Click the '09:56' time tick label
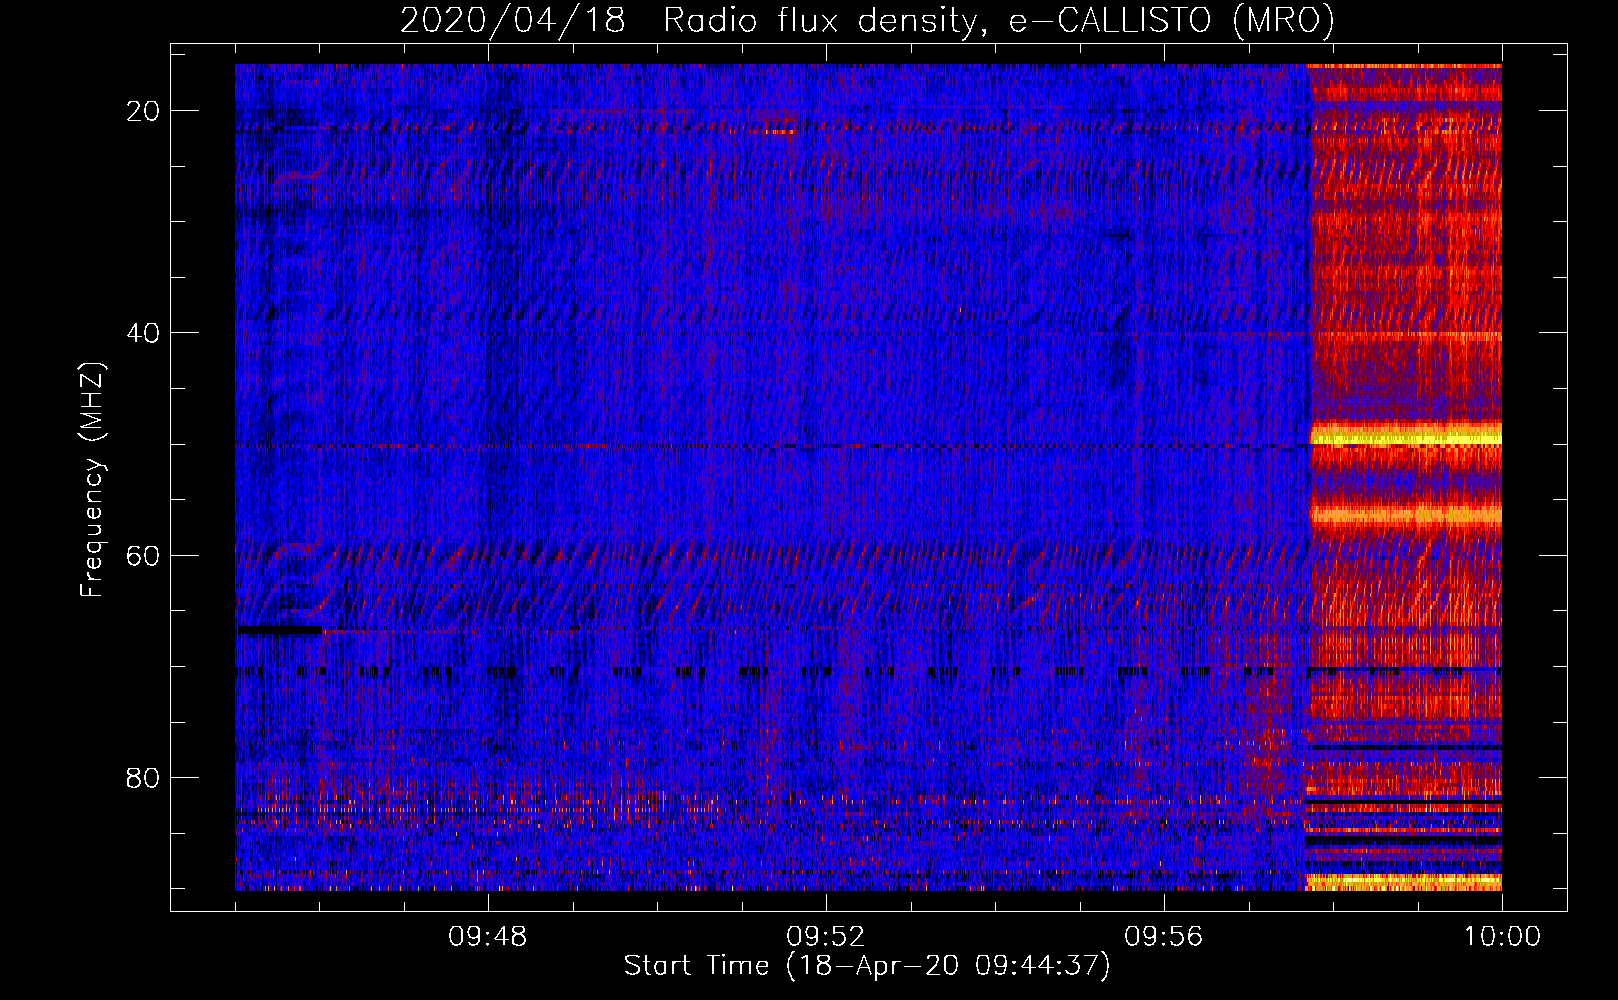This screenshot has width=1618, height=1000. (1164, 937)
